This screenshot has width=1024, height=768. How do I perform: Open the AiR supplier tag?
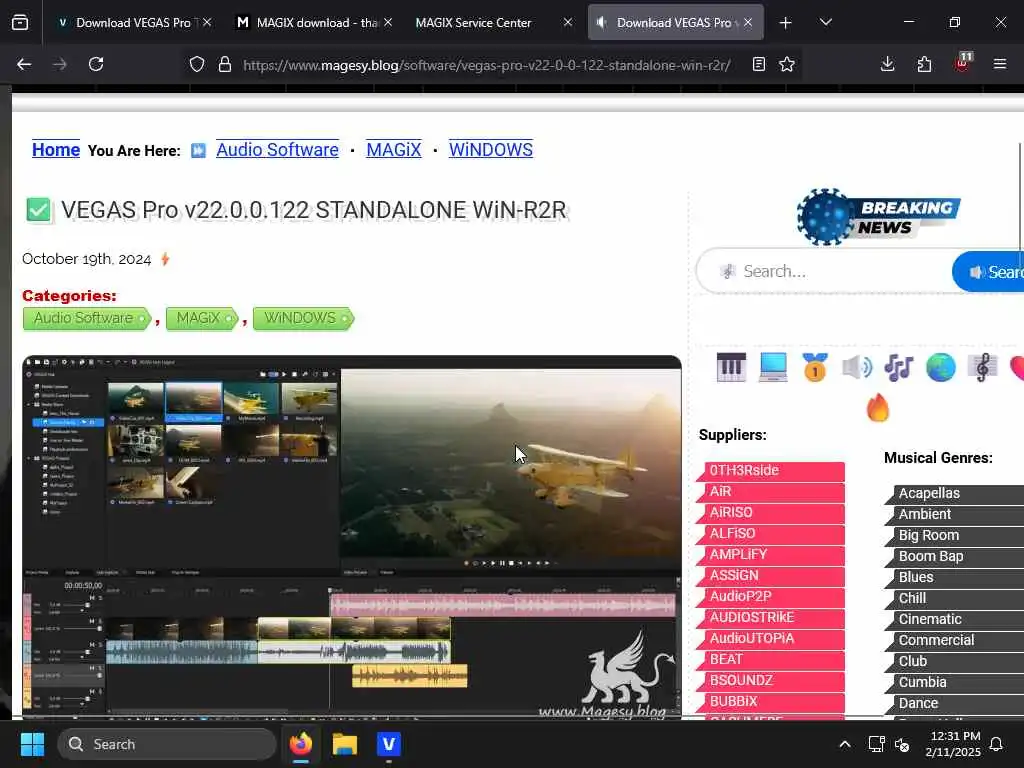(x=771, y=491)
